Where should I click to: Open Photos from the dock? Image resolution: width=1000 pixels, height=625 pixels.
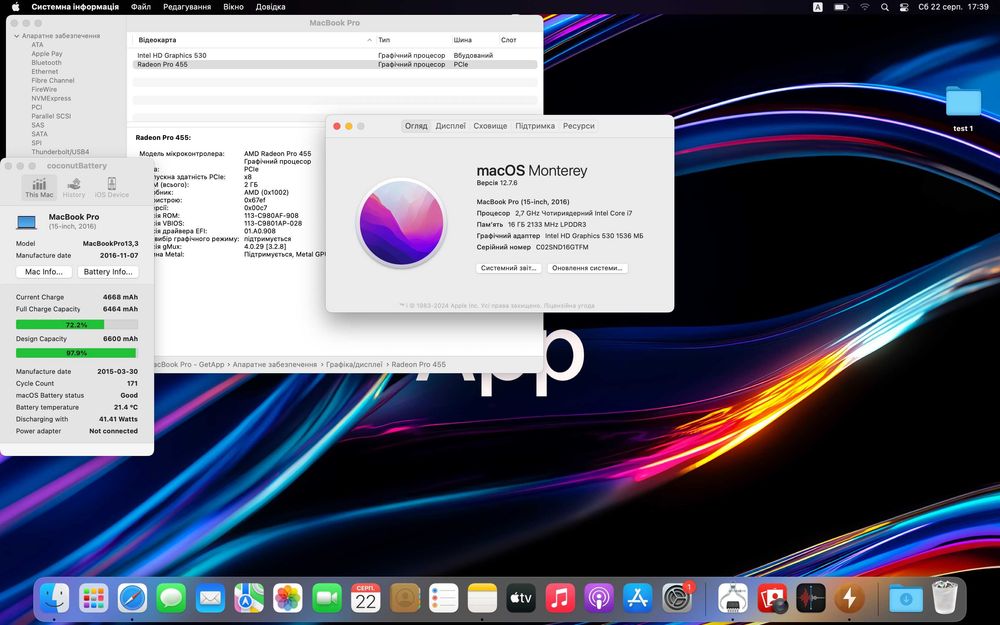288,598
